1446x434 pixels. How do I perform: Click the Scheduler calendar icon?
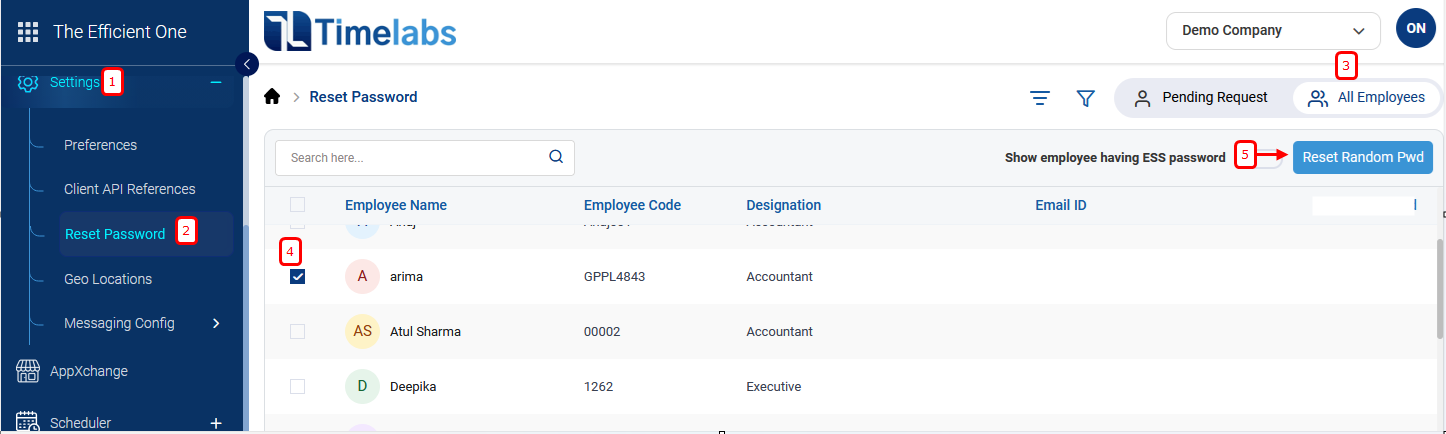pos(28,422)
